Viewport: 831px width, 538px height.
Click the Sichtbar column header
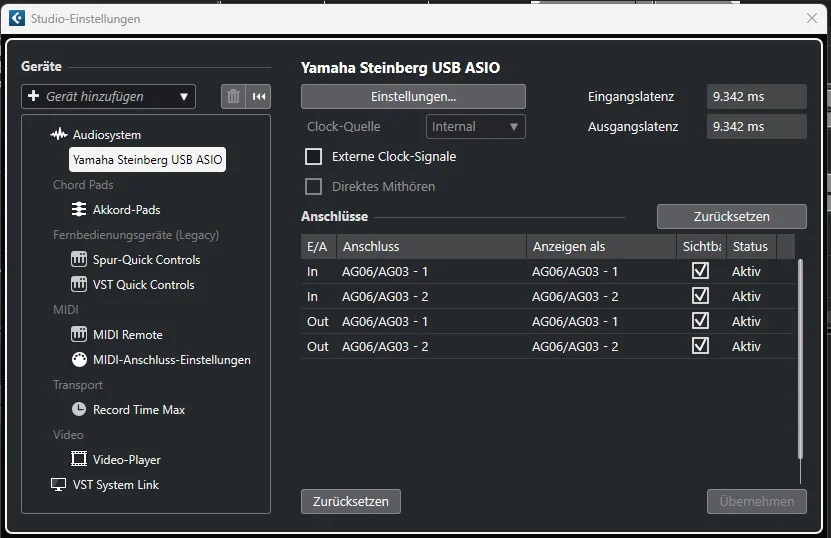point(702,246)
